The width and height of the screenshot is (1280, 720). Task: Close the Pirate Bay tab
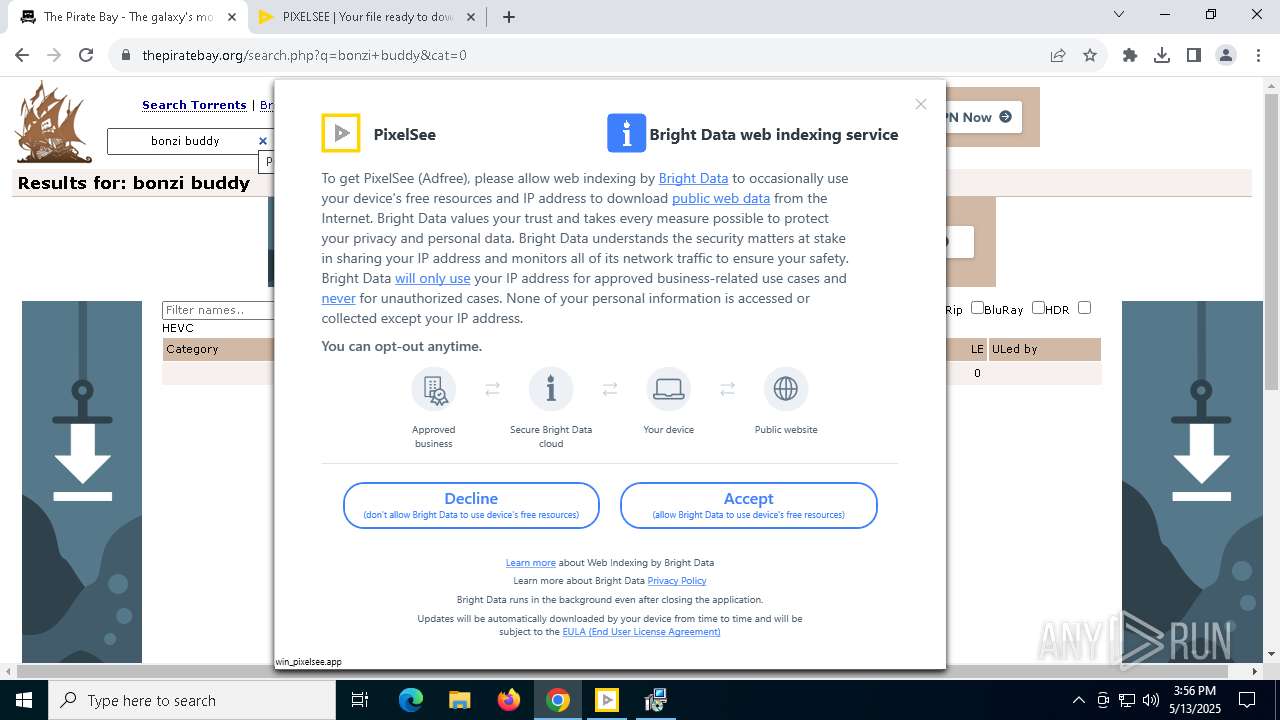pyautogui.click(x=232, y=17)
